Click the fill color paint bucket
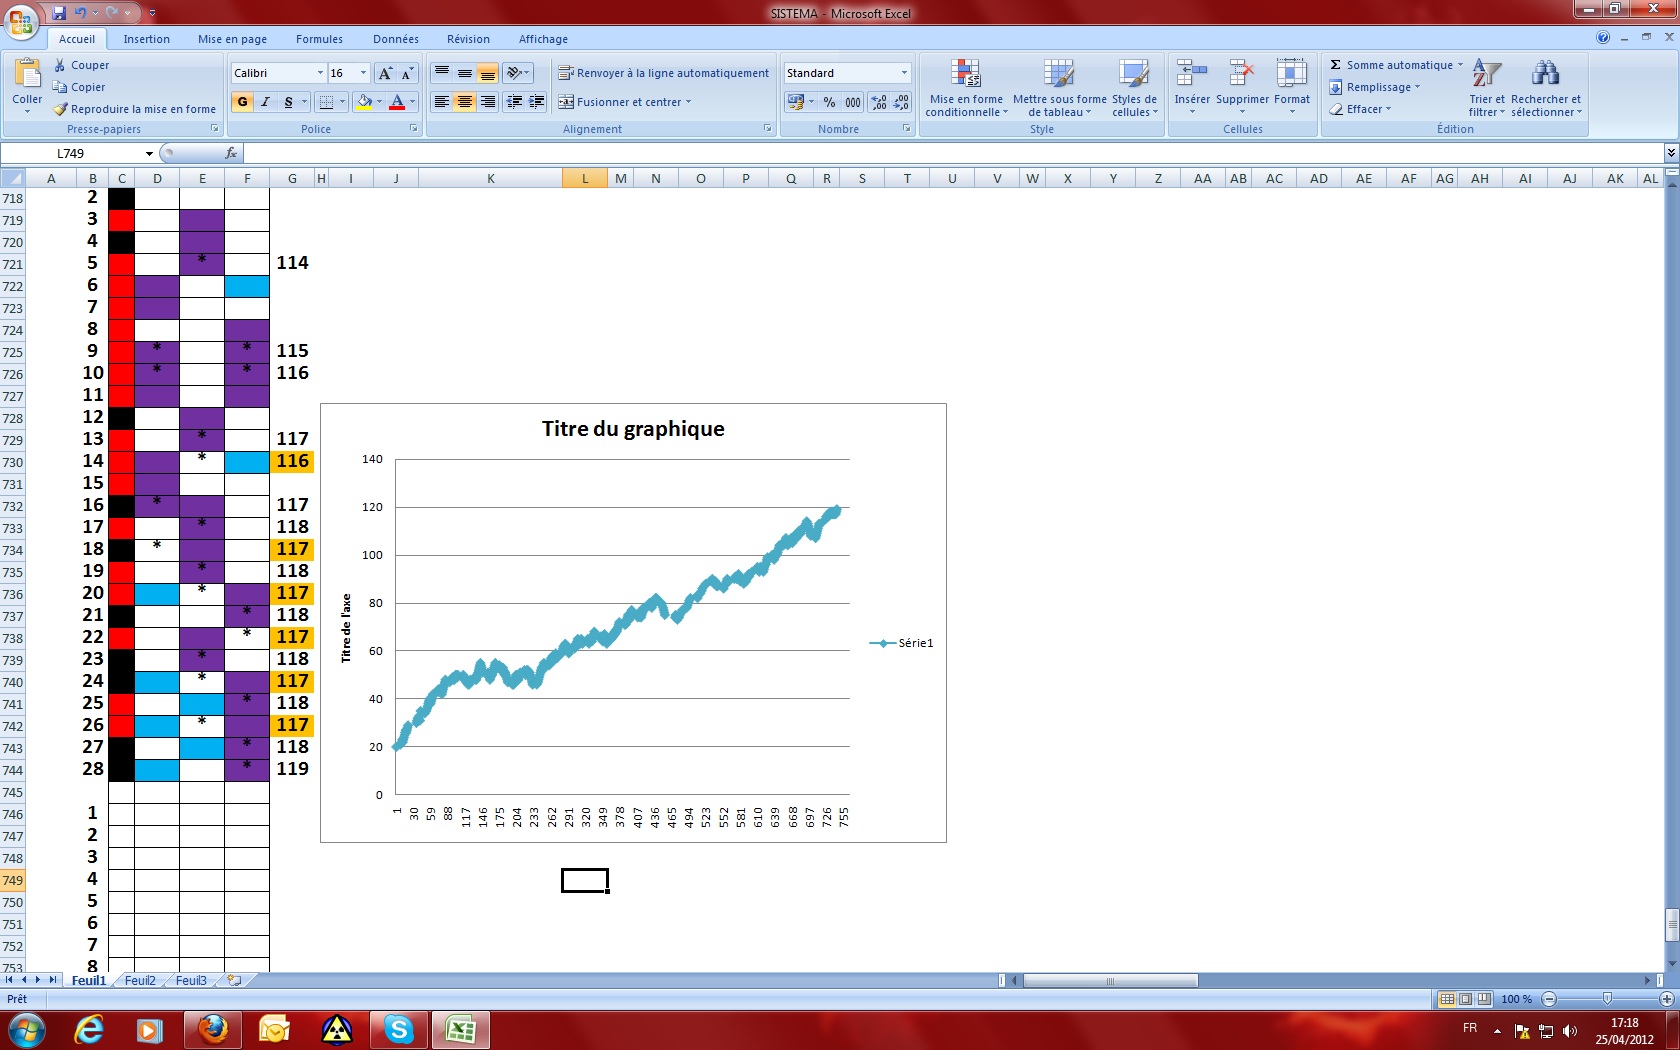 [x=364, y=102]
